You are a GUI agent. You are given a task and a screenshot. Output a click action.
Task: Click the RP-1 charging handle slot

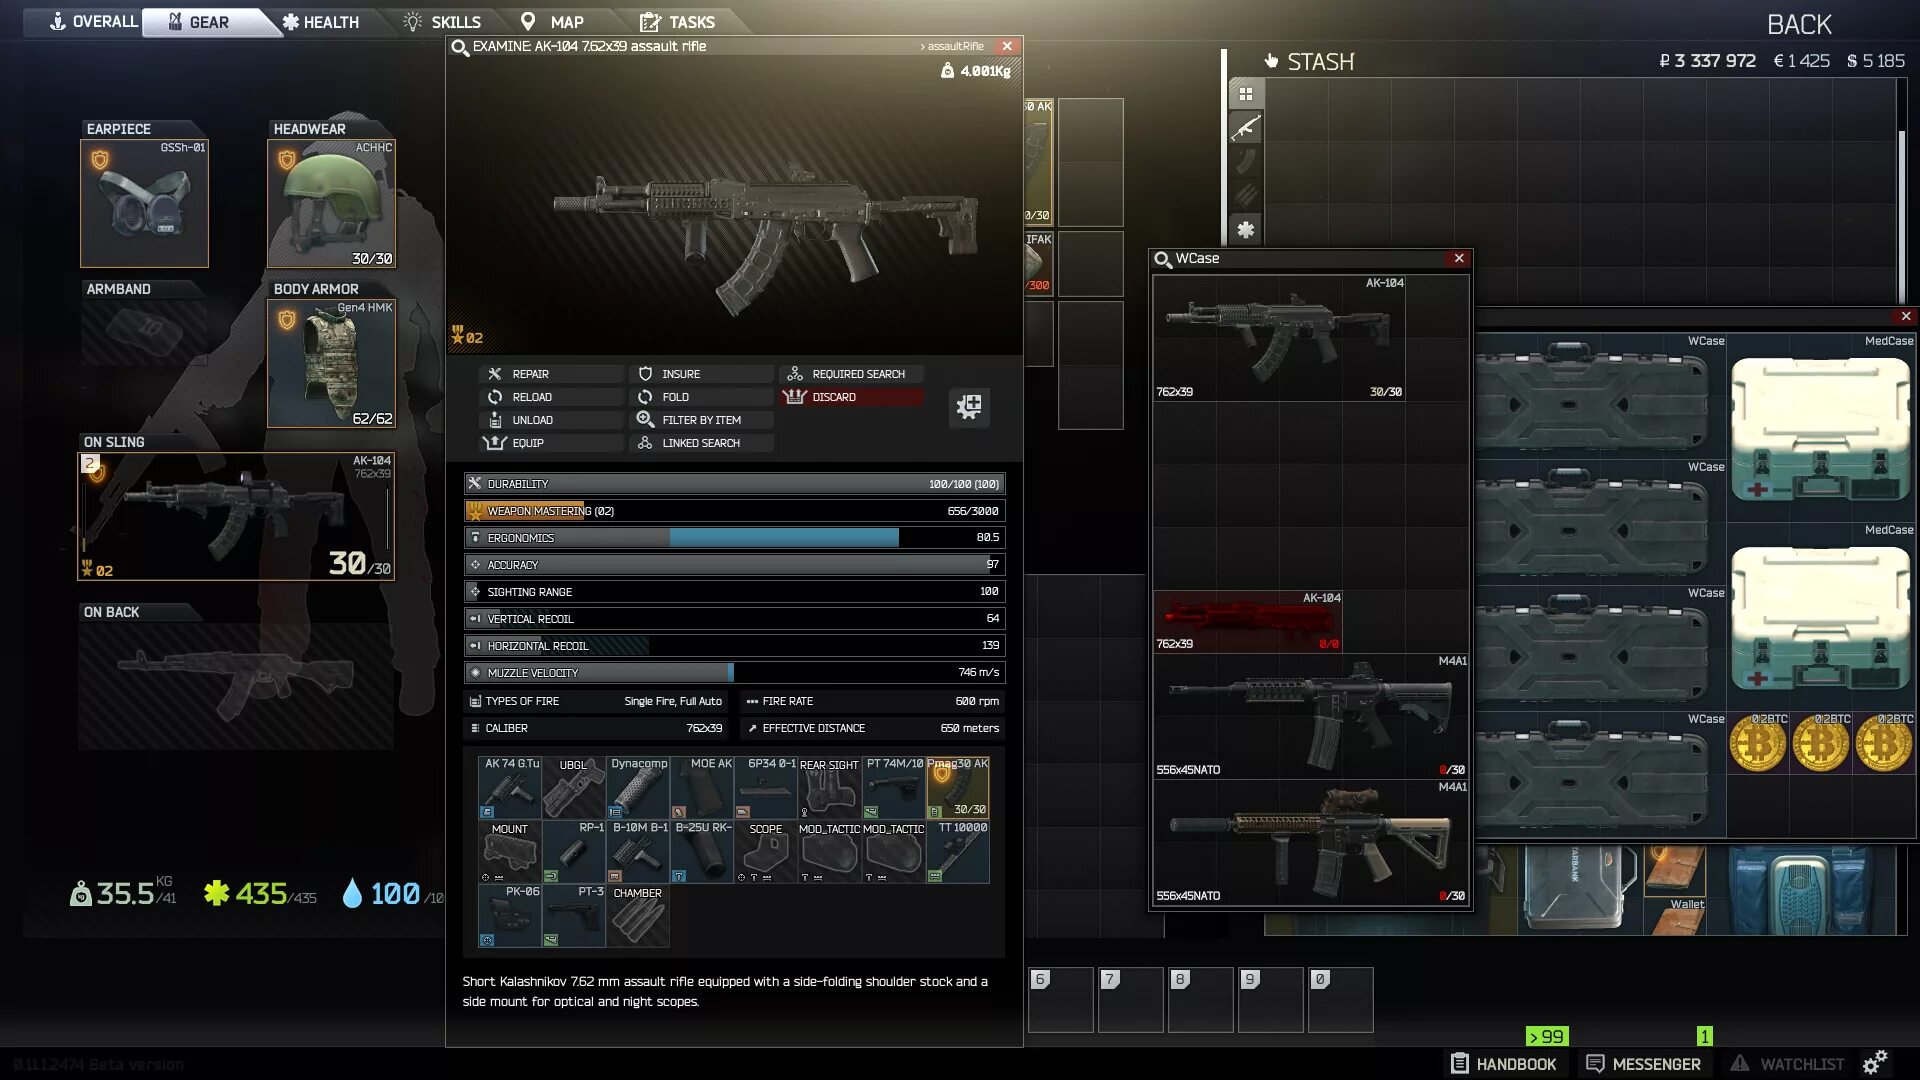574,852
